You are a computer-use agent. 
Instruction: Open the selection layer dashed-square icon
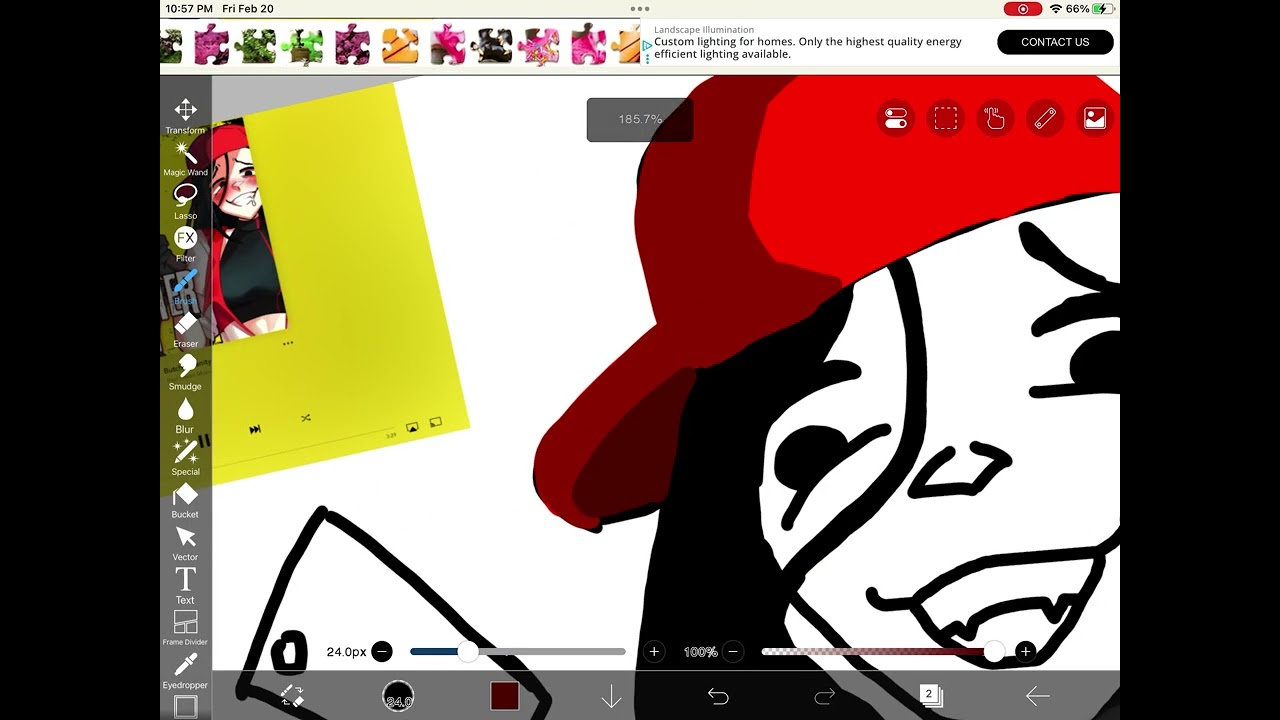pyautogui.click(x=945, y=119)
